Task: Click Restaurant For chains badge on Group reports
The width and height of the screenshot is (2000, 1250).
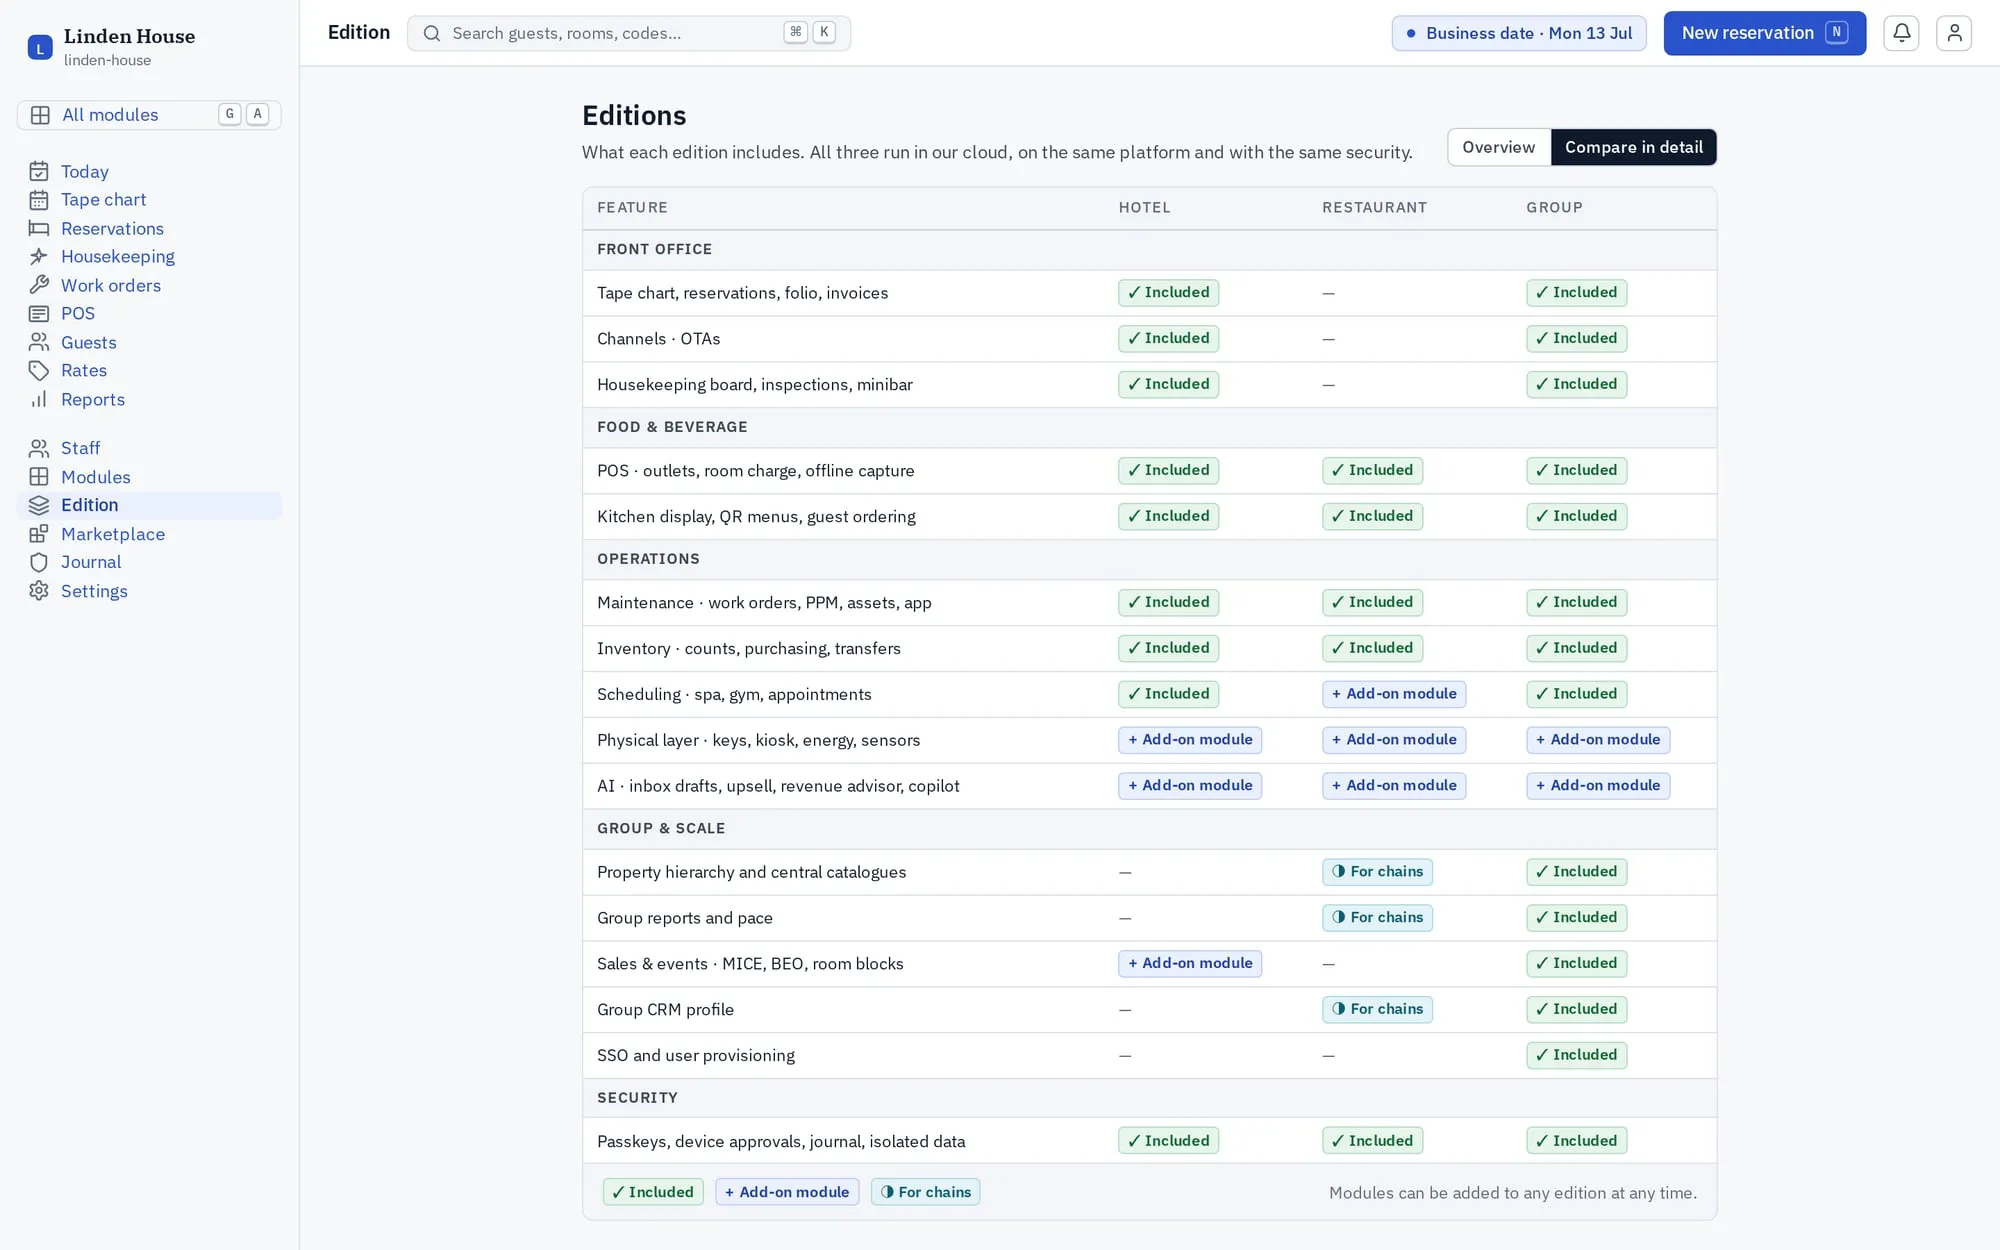Action: (1377, 918)
